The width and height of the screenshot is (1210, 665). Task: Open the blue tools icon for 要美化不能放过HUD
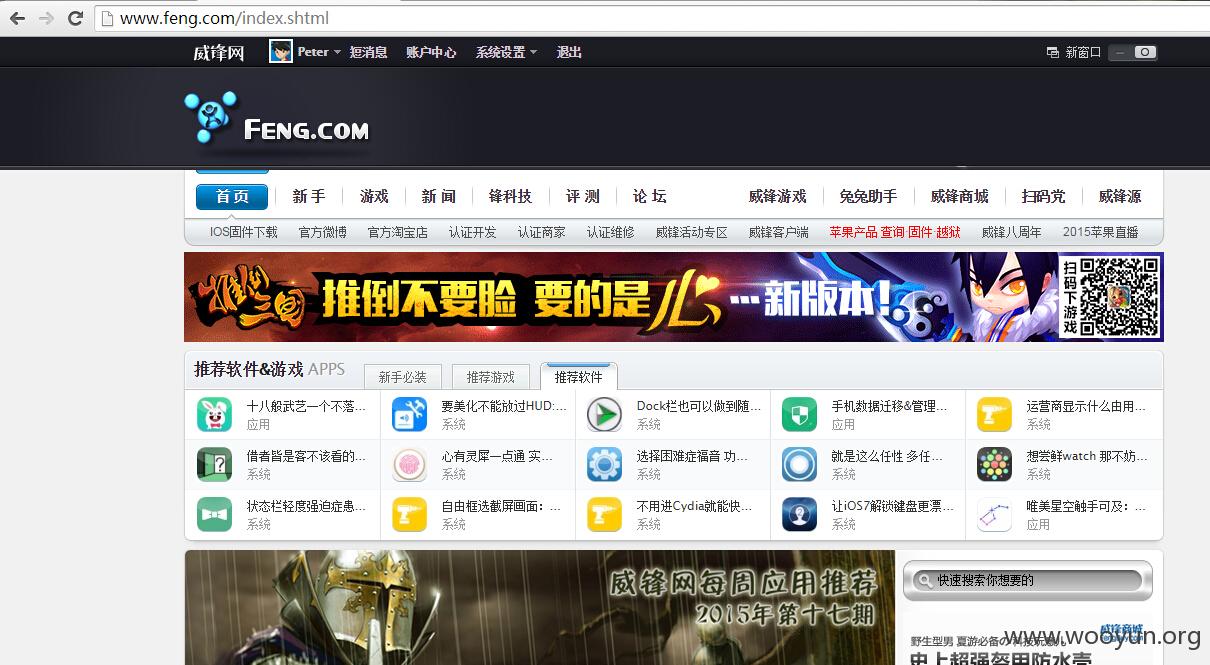coord(409,414)
